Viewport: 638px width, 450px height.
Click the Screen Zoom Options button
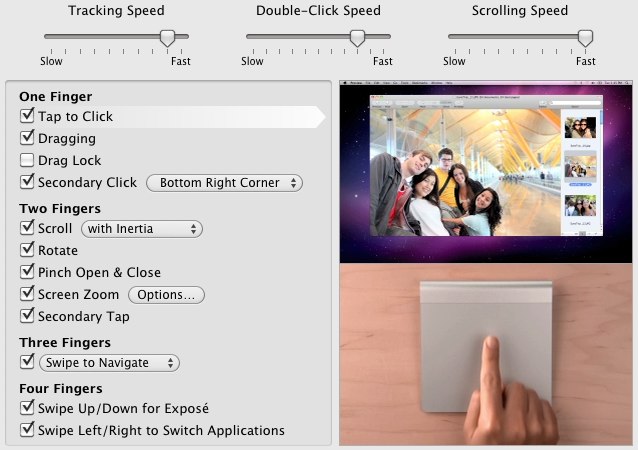click(x=166, y=295)
